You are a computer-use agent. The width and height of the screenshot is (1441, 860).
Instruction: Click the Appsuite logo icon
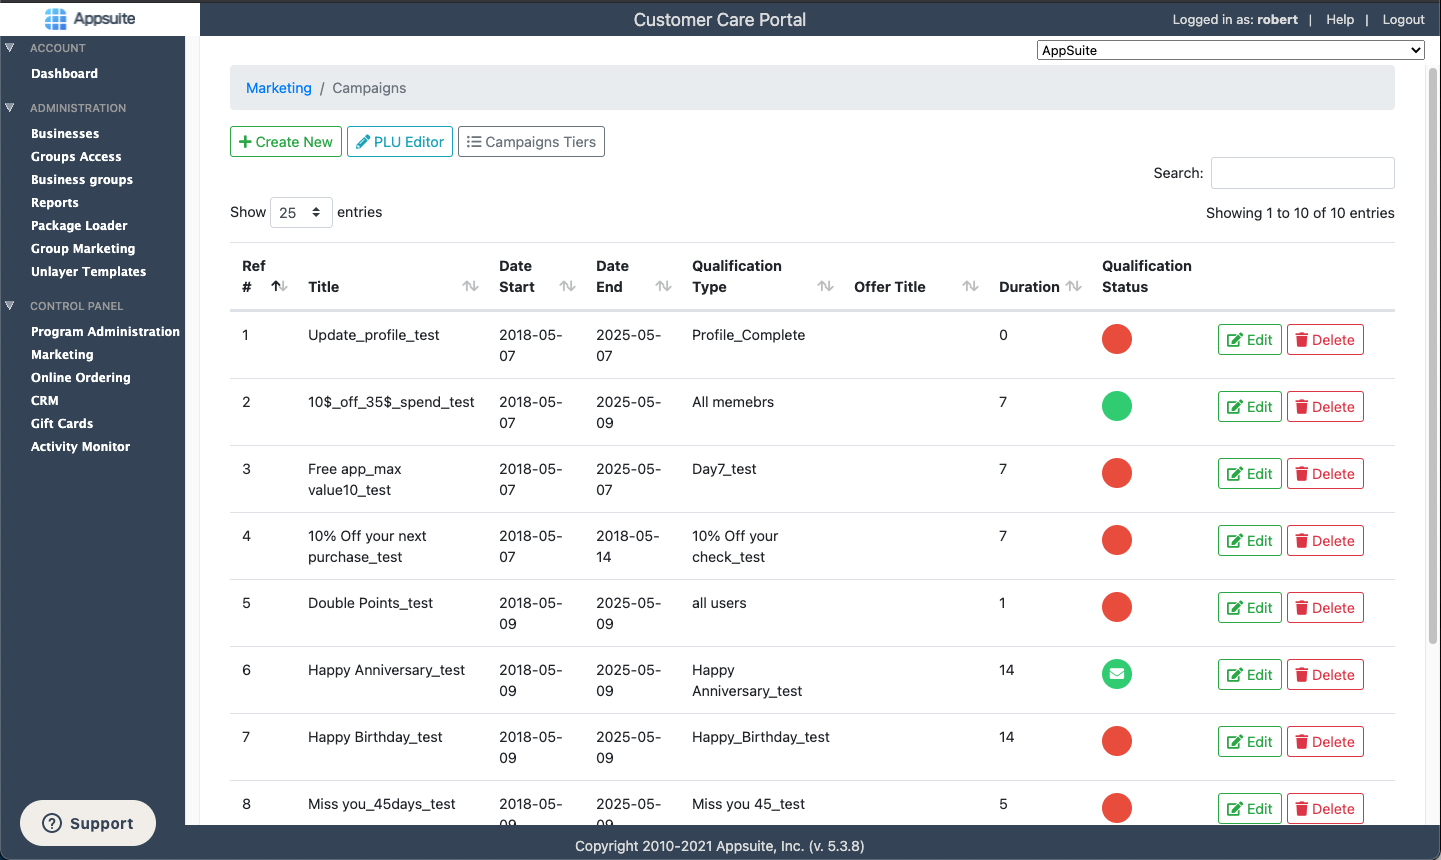click(x=56, y=19)
